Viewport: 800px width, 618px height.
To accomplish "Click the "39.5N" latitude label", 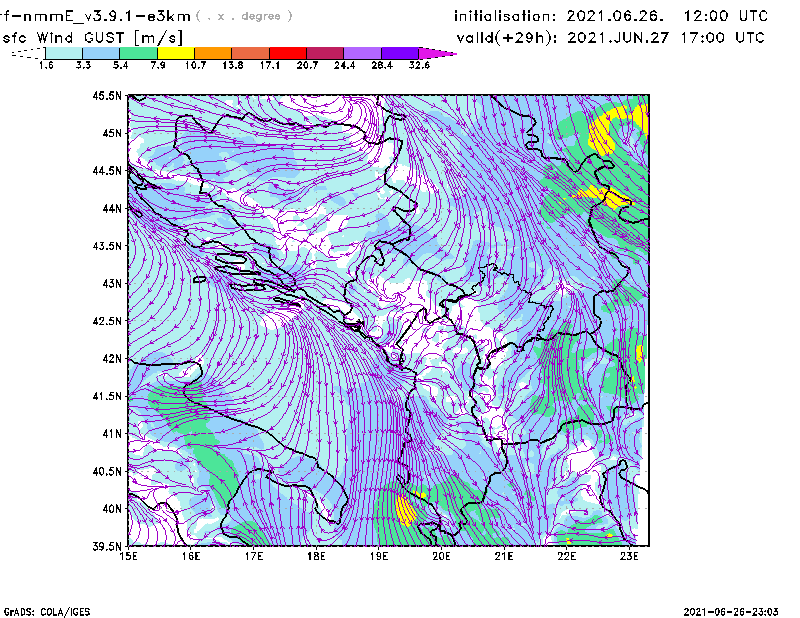I will pyautogui.click(x=107, y=547).
